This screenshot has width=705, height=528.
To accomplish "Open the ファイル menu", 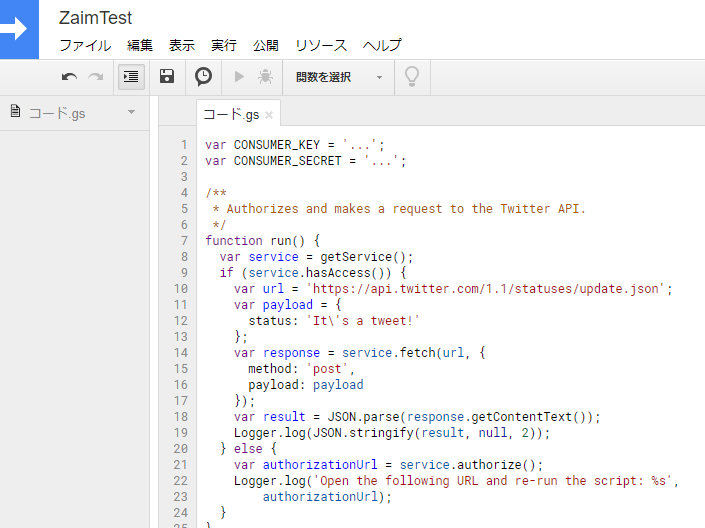I will click(x=85, y=45).
